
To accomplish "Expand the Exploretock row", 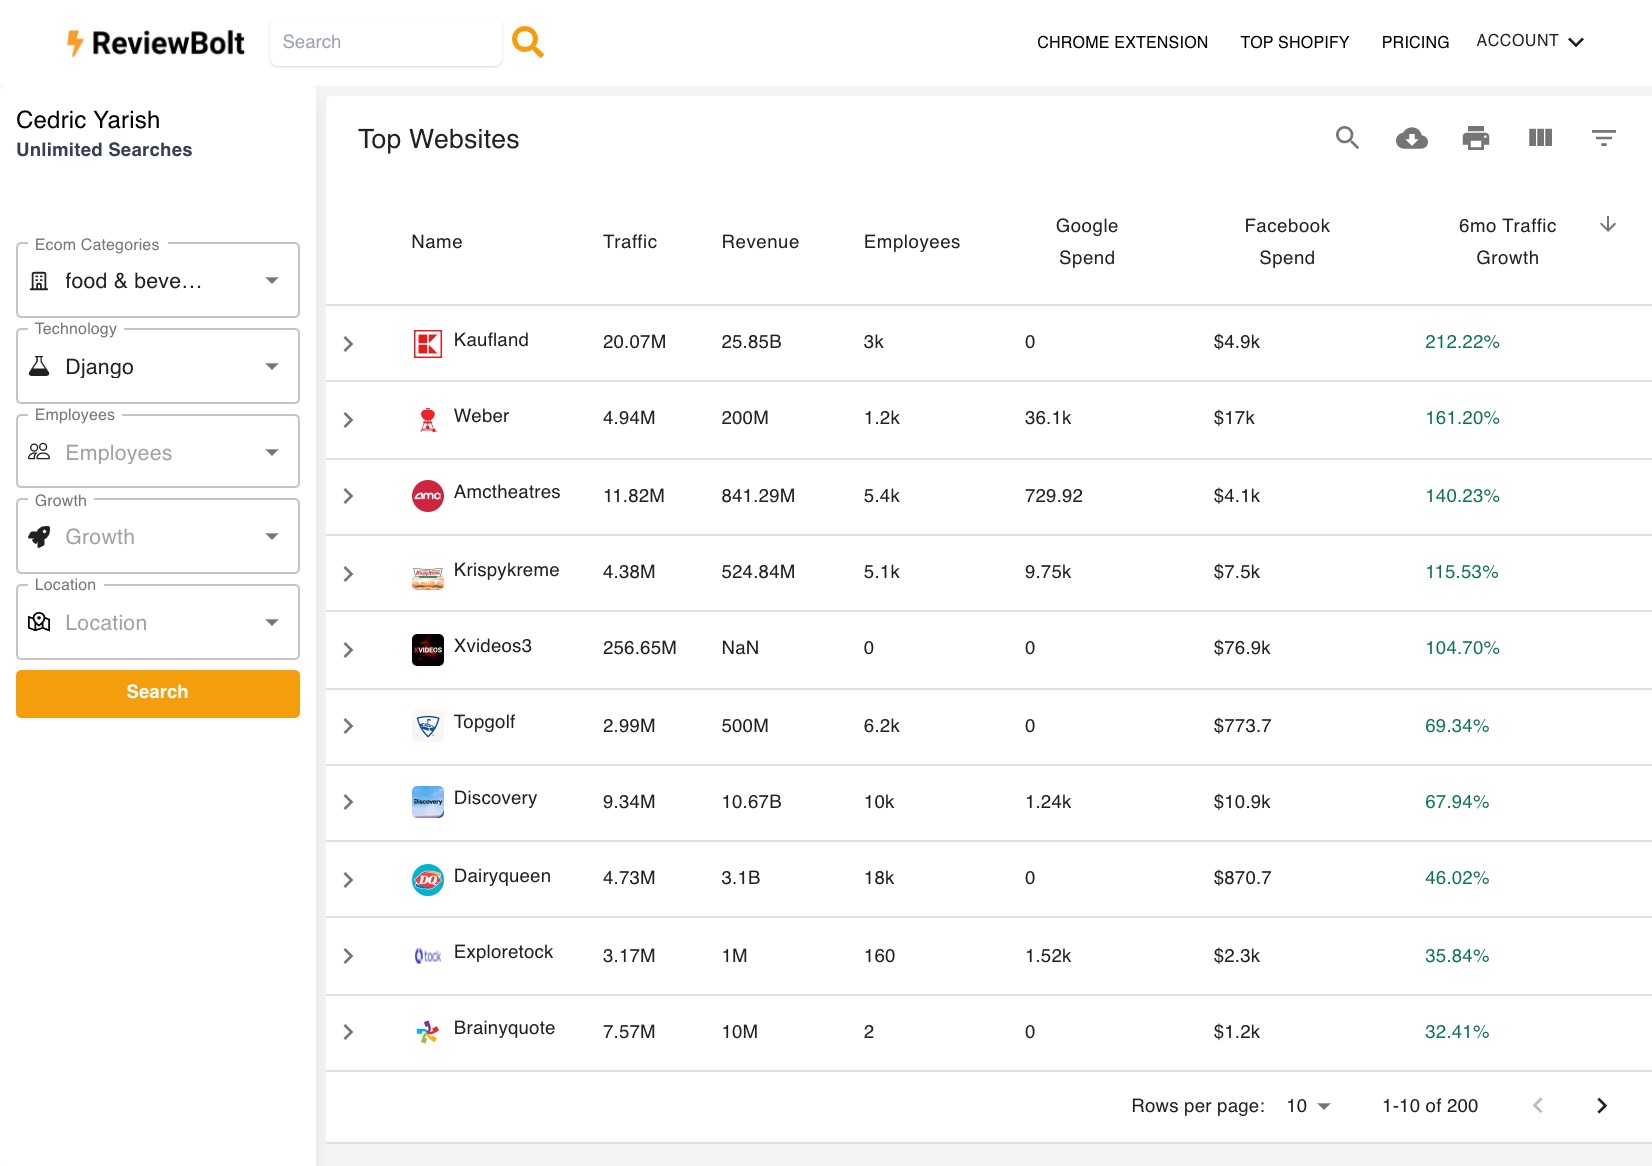I will [x=348, y=956].
